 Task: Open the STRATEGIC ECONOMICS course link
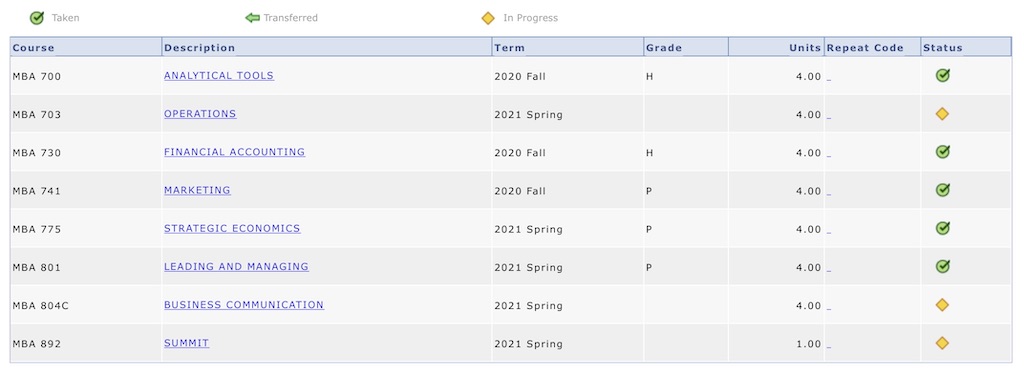pyautogui.click(x=232, y=228)
